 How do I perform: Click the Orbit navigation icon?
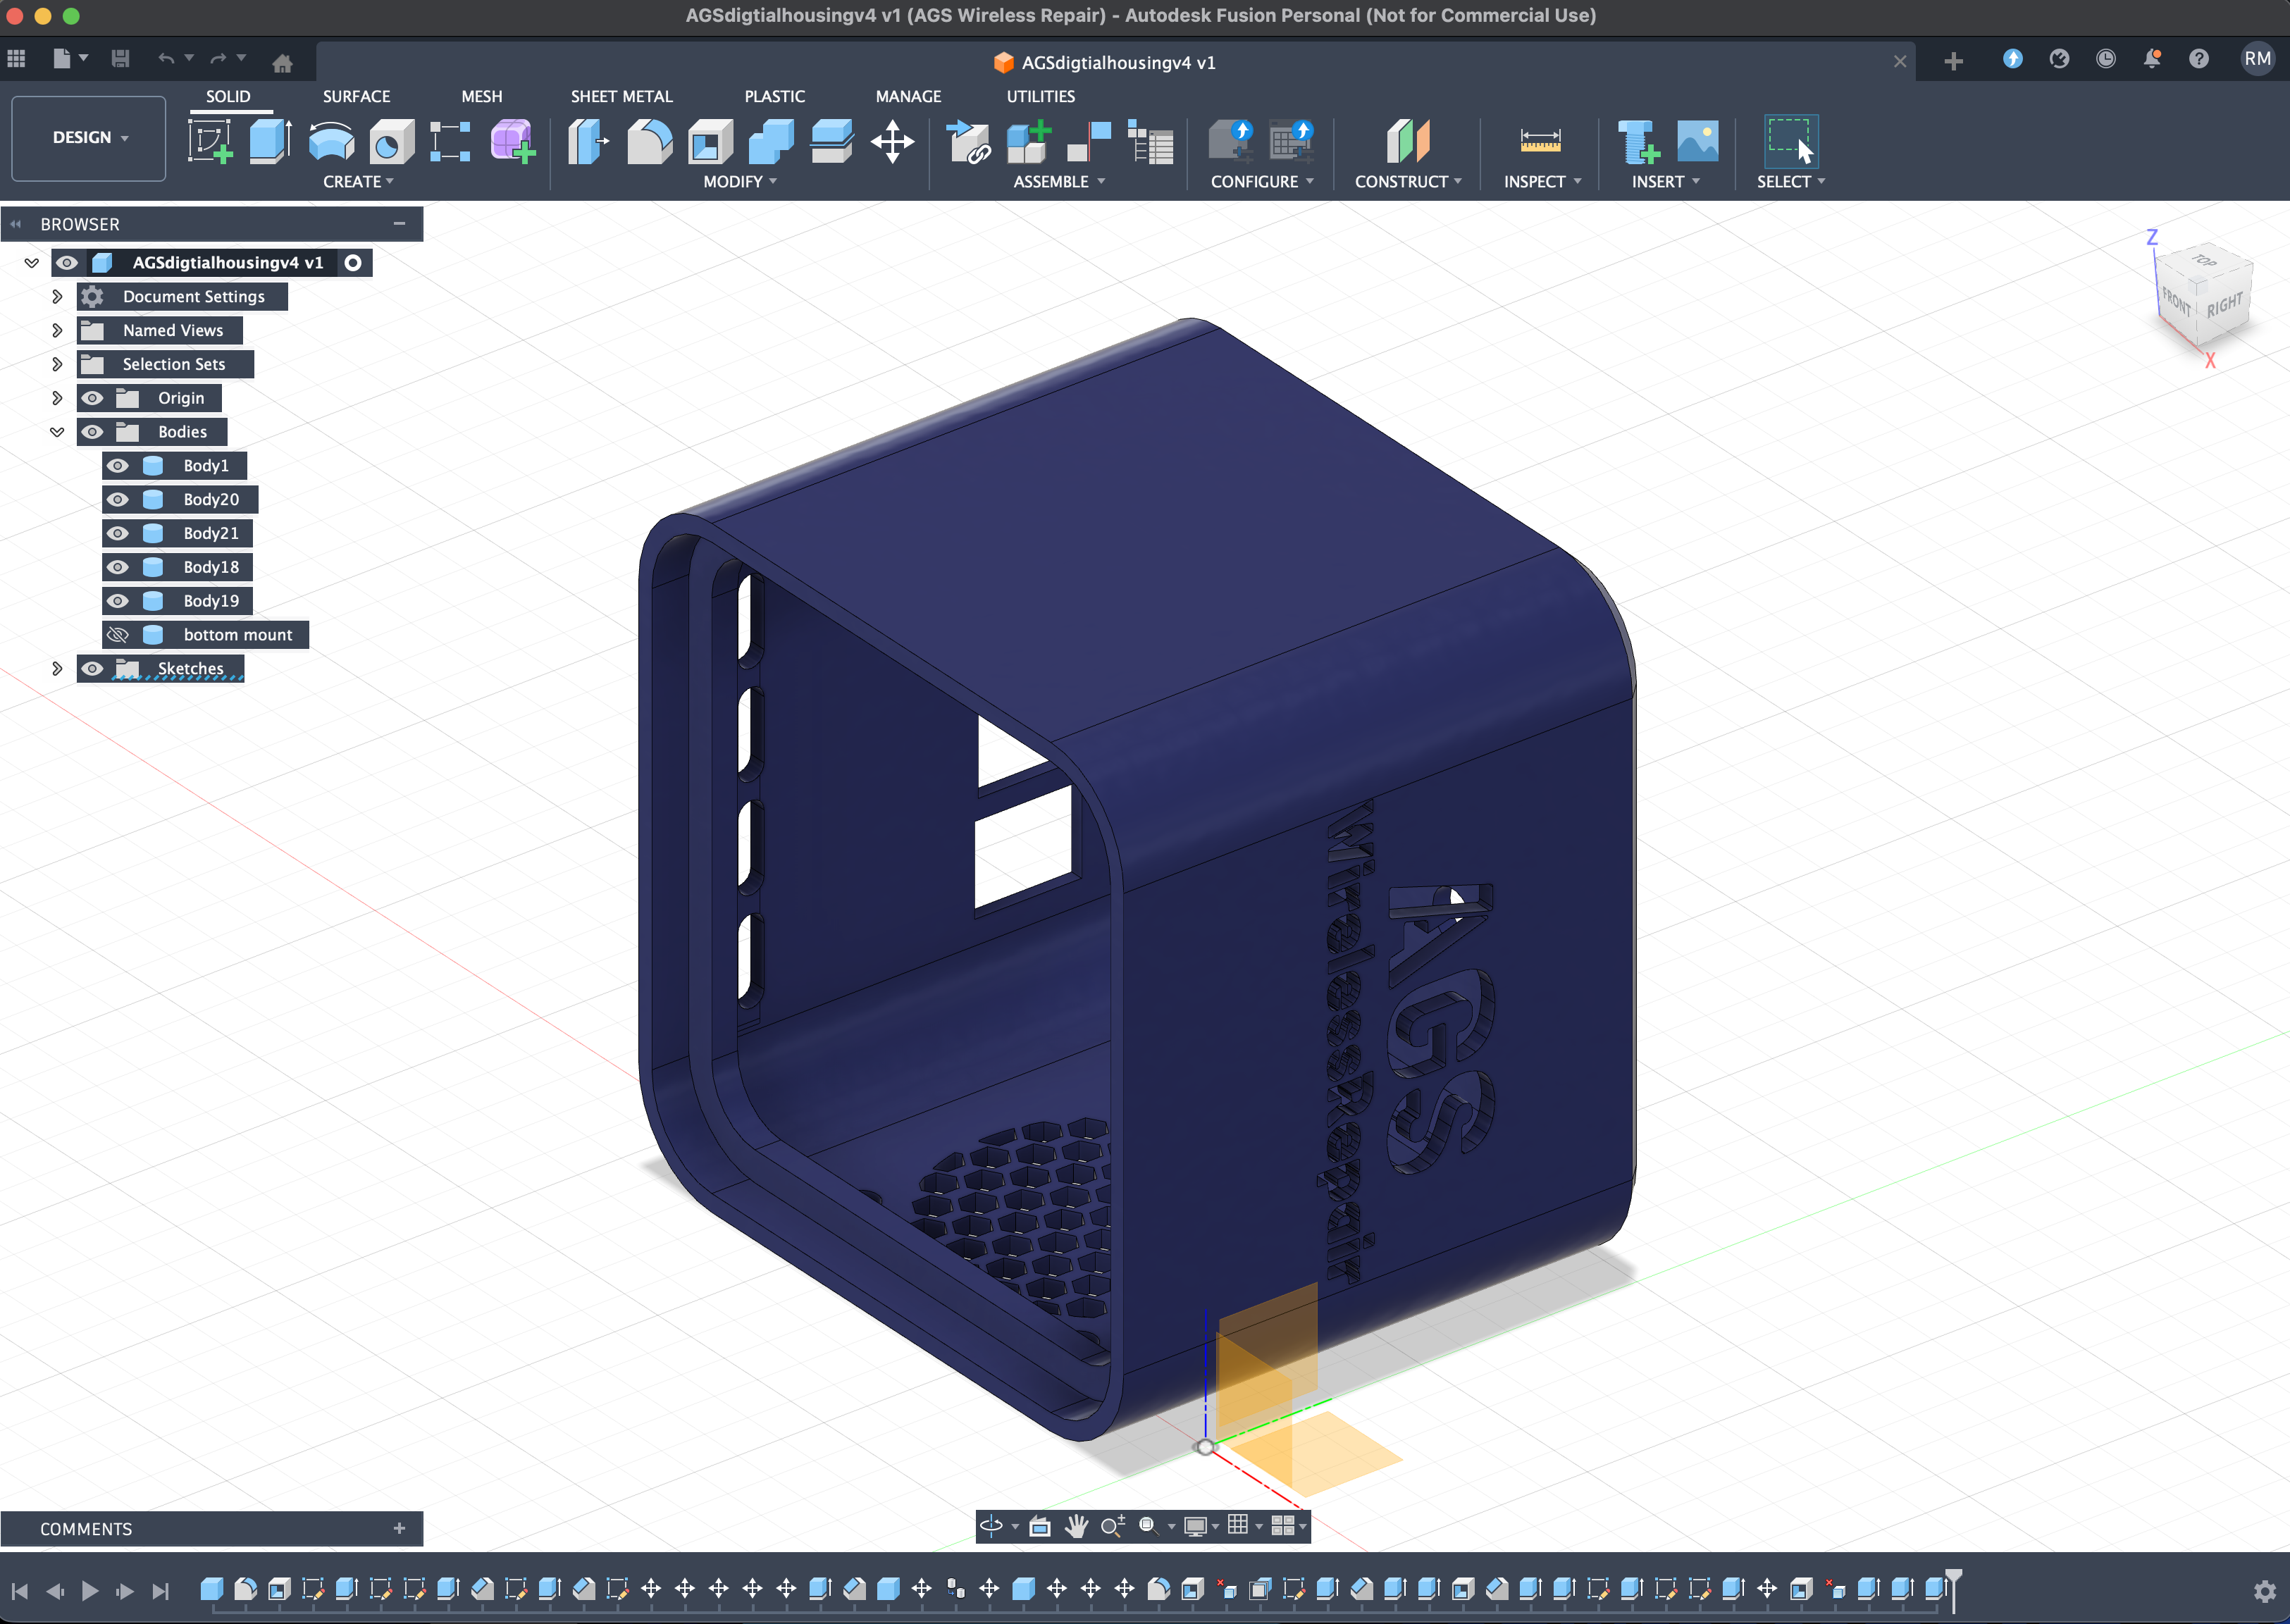pos(990,1526)
